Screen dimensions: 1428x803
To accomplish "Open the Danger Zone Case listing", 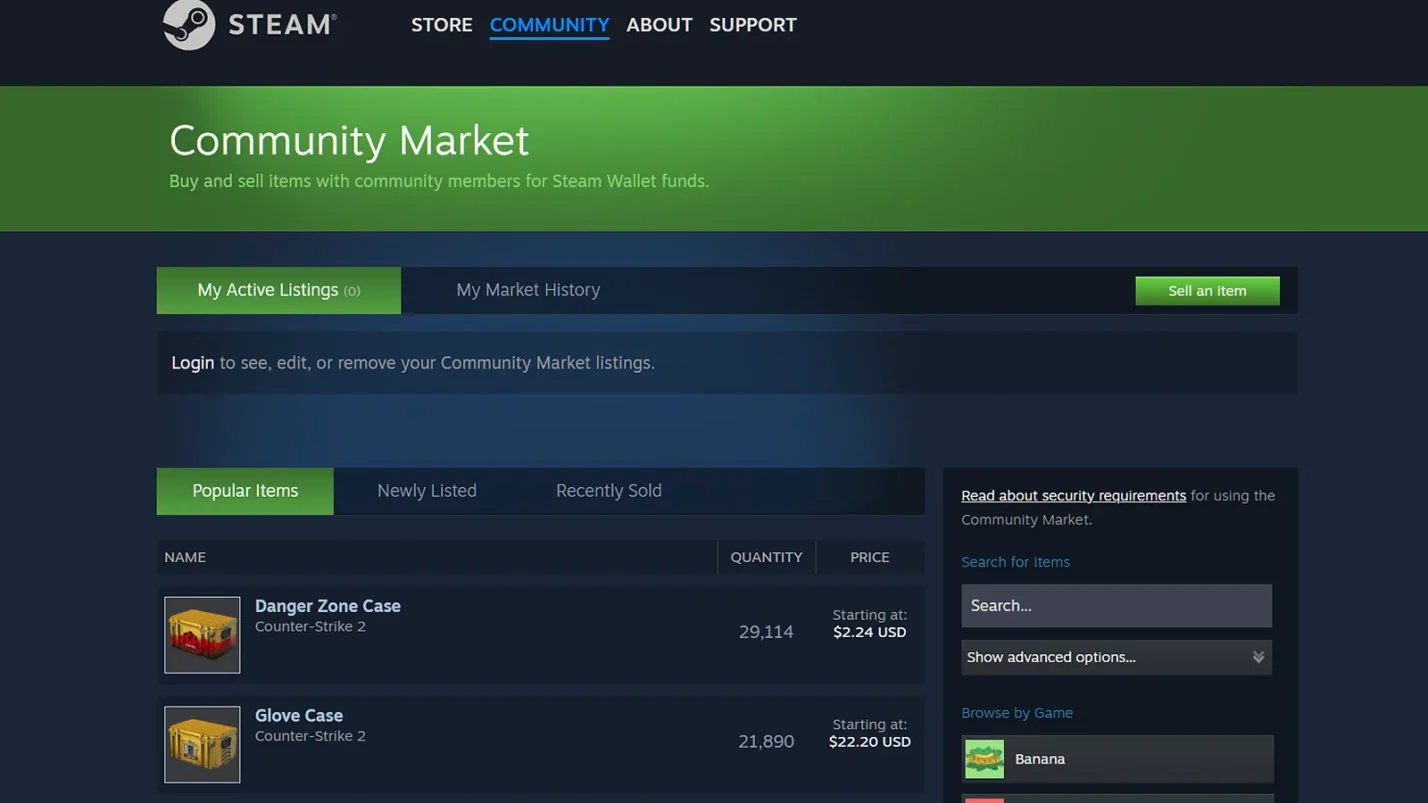I will pos(327,606).
